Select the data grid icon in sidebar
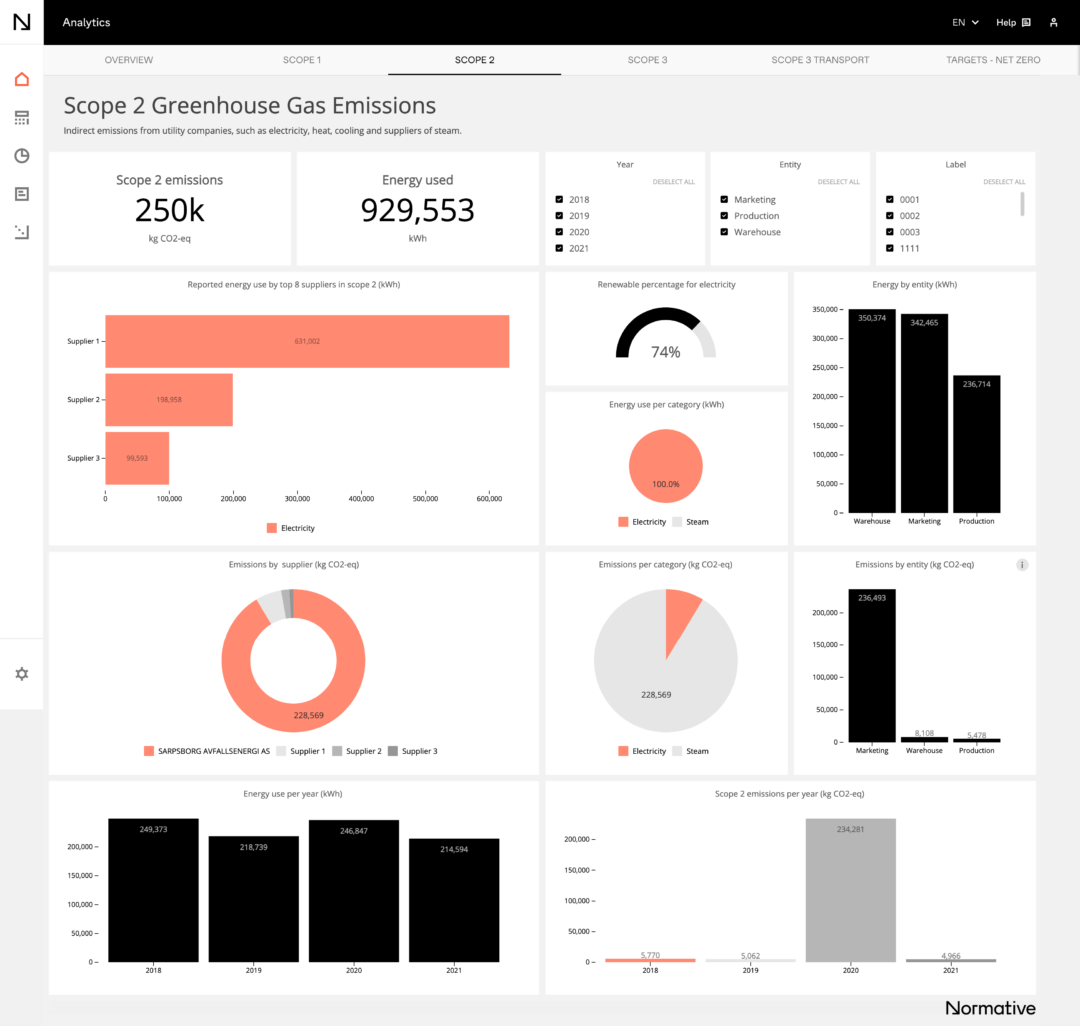The height and width of the screenshot is (1026, 1080). [x=21, y=117]
